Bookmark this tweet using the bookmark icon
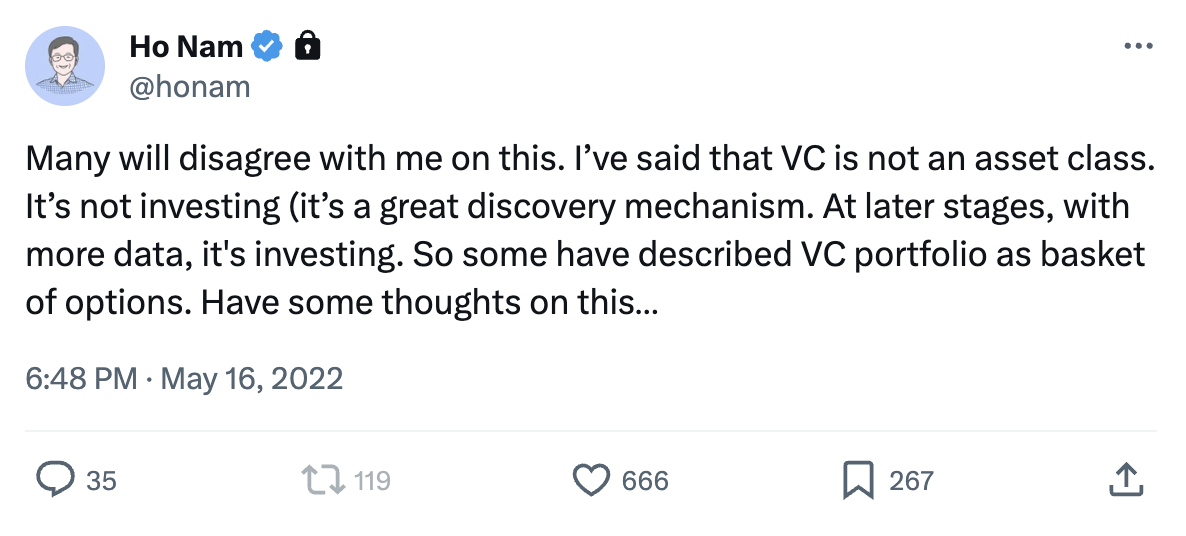 pos(858,481)
